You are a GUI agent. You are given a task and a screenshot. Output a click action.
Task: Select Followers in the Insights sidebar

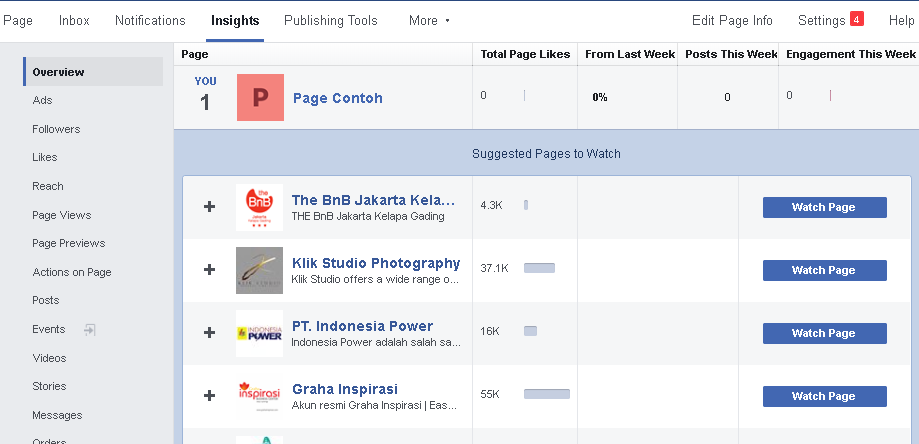pyautogui.click(x=56, y=129)
